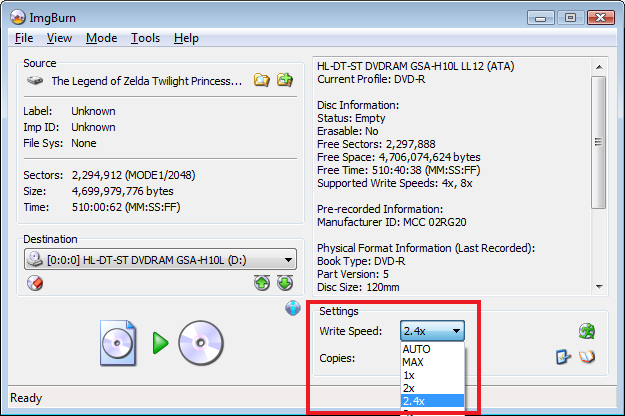This screenshot has height=416, width=625.
Task: Start the write image to disc button
Action: click(x=160, y=343)
